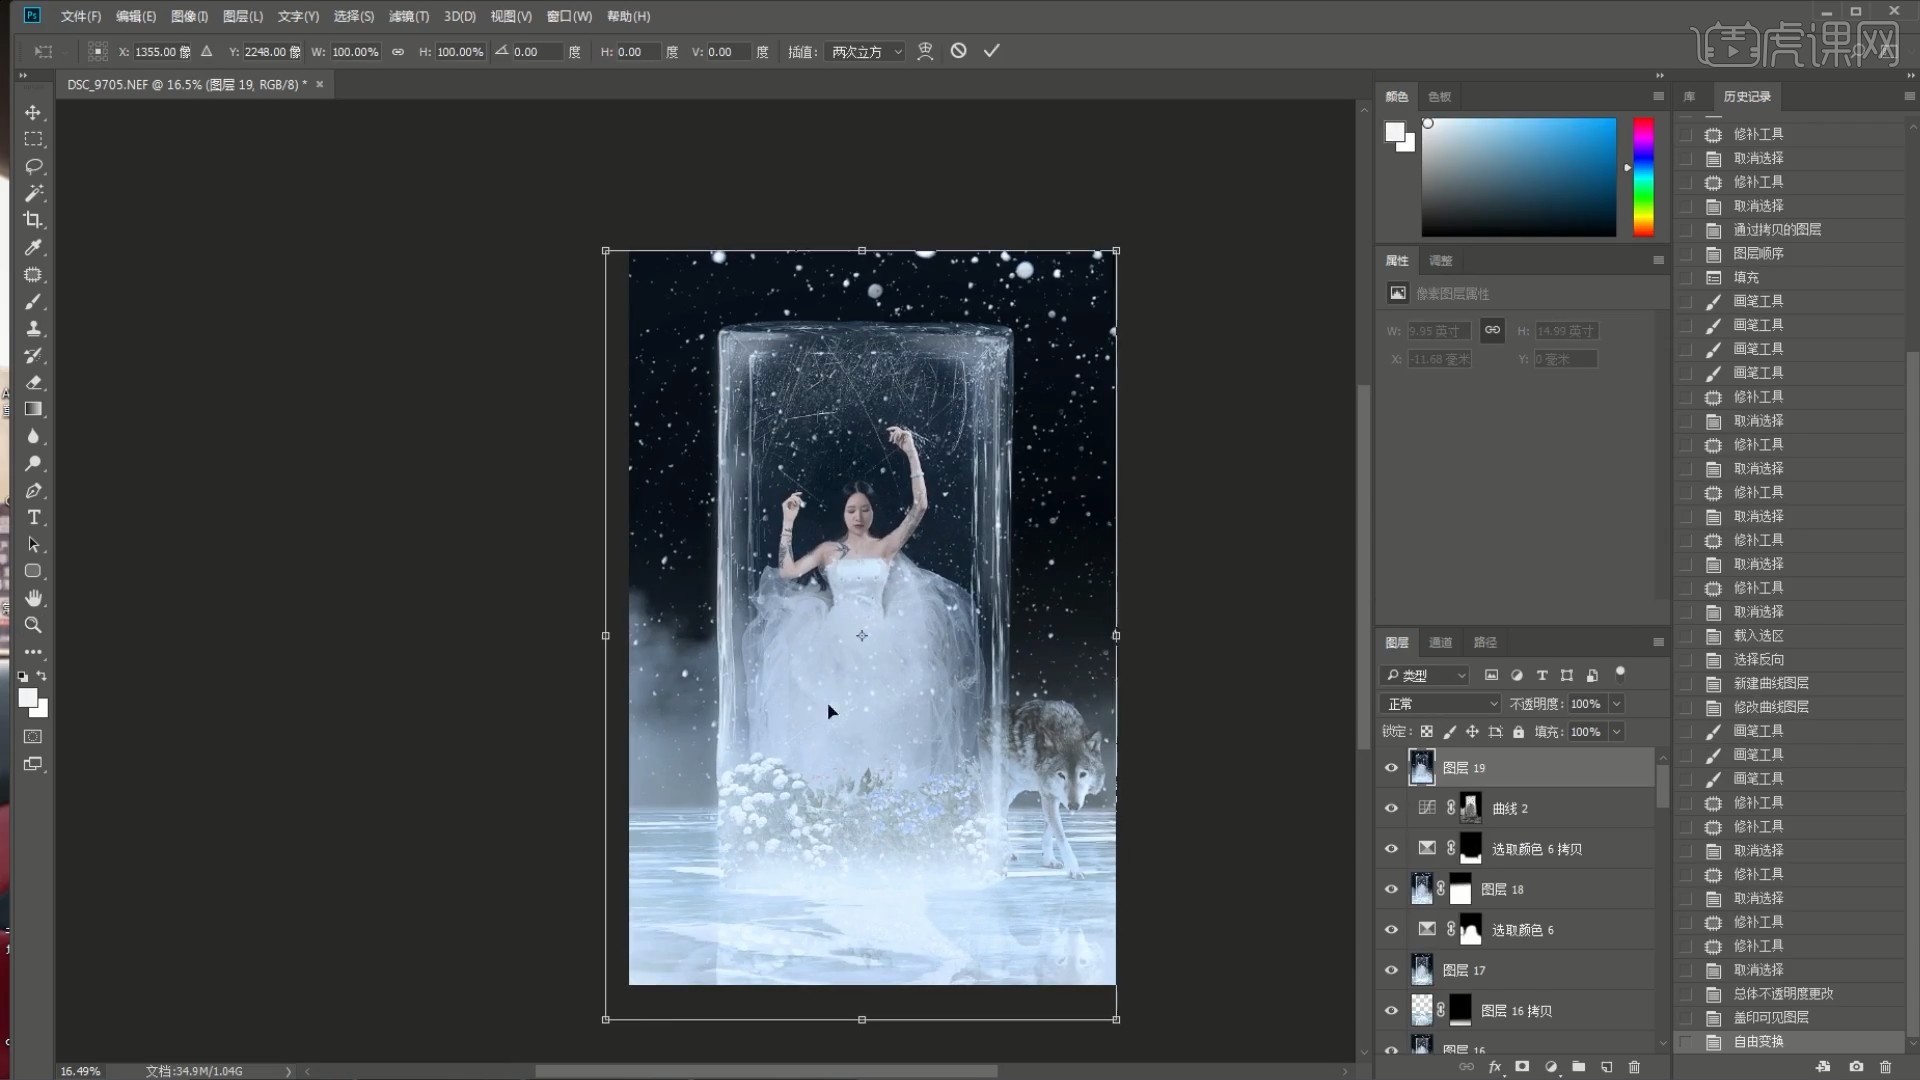Open the 两次立方 interpolation dropdown
The image size is (1920, 1080).
pos(866,52)
